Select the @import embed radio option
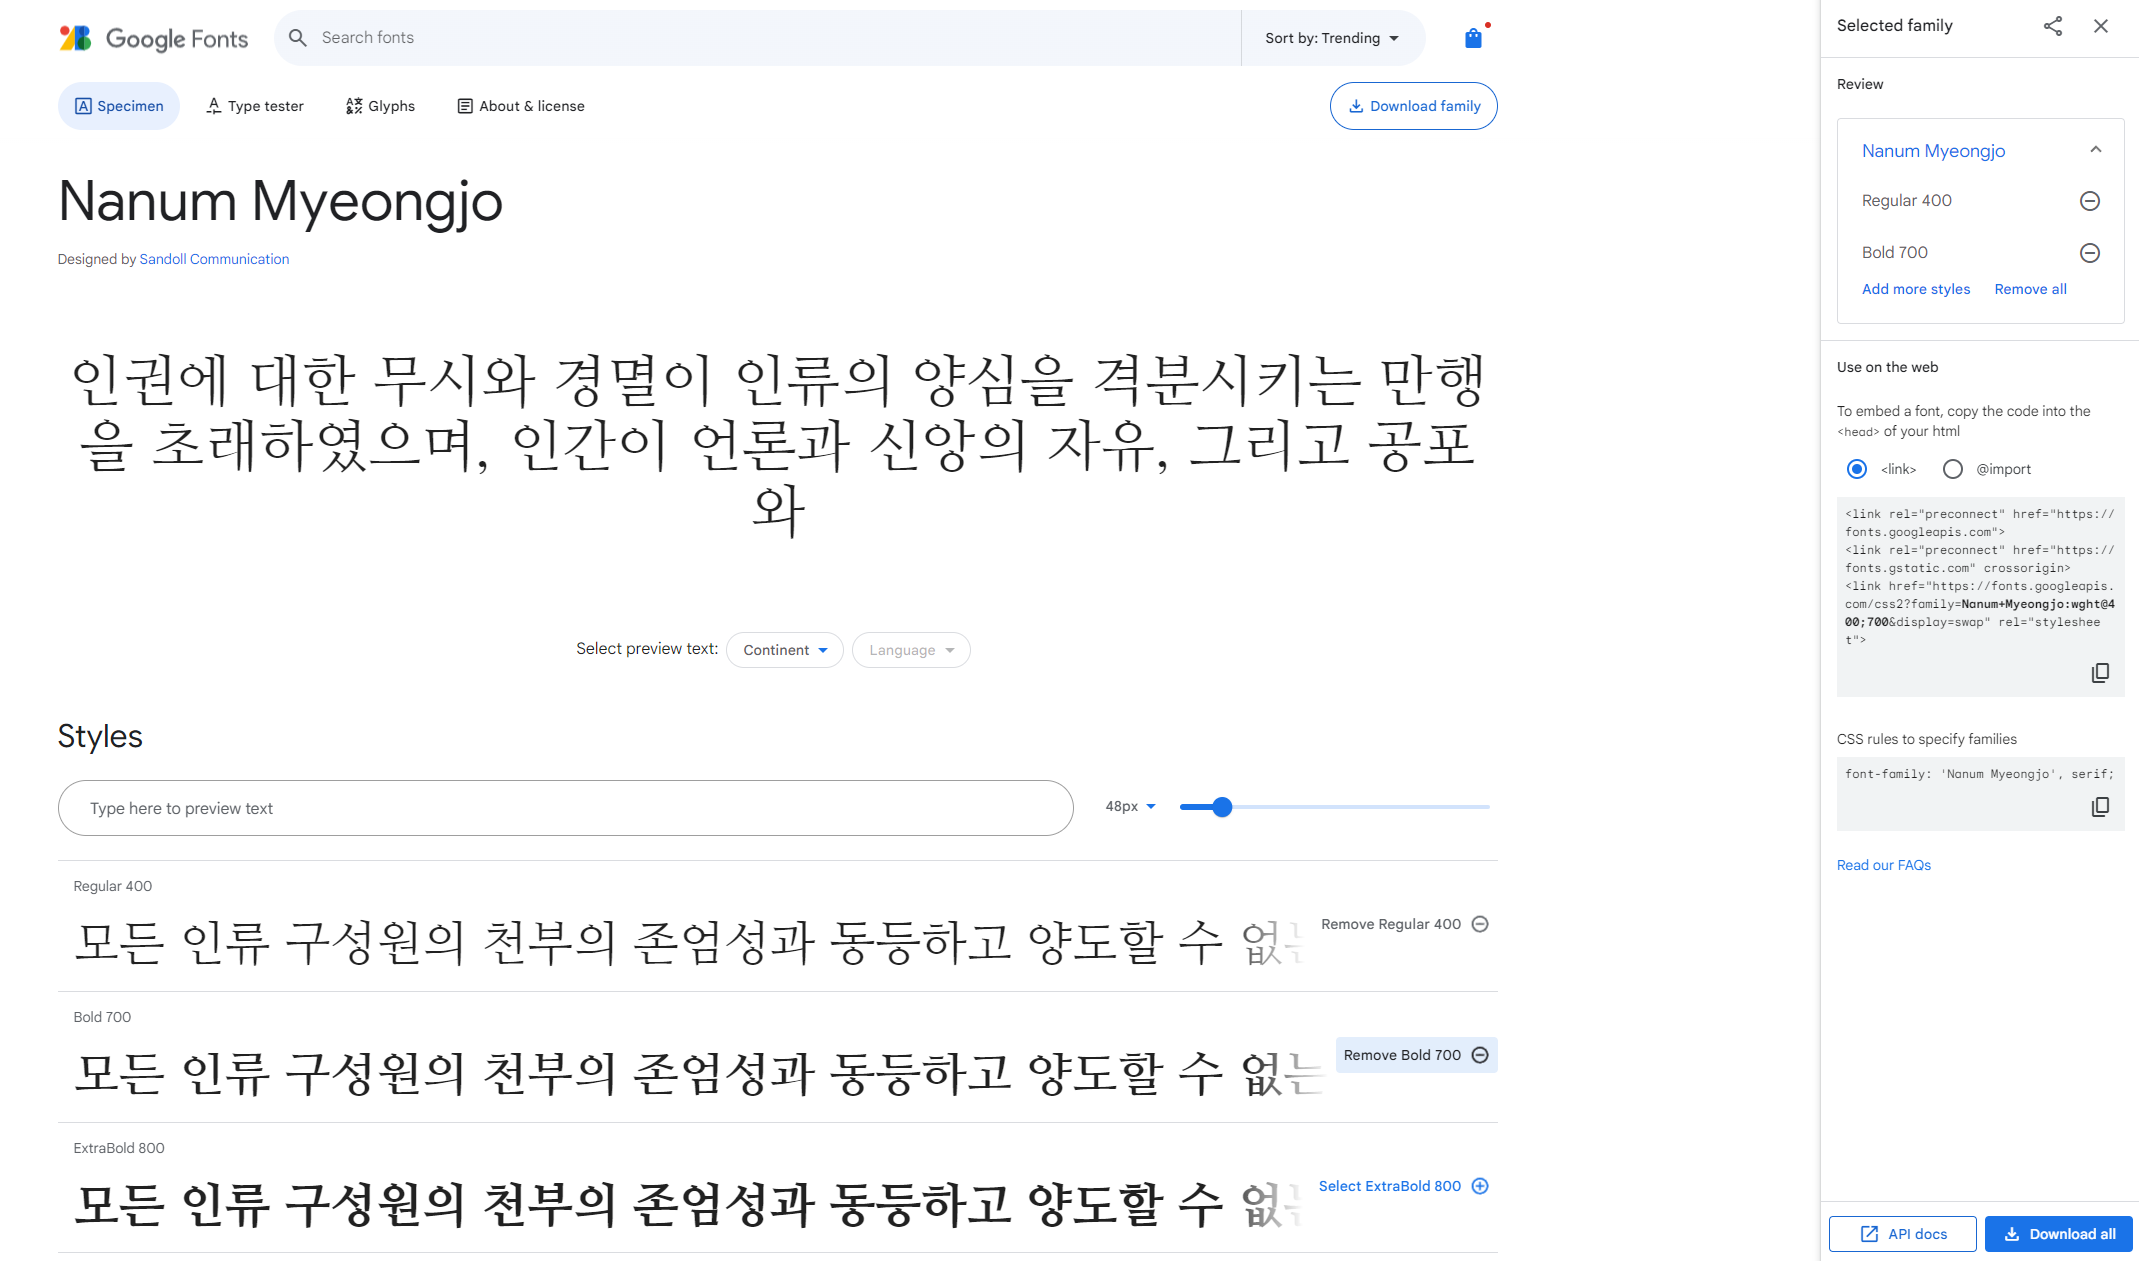The image size is (2139, 1261). click(x=1952, y=469)
